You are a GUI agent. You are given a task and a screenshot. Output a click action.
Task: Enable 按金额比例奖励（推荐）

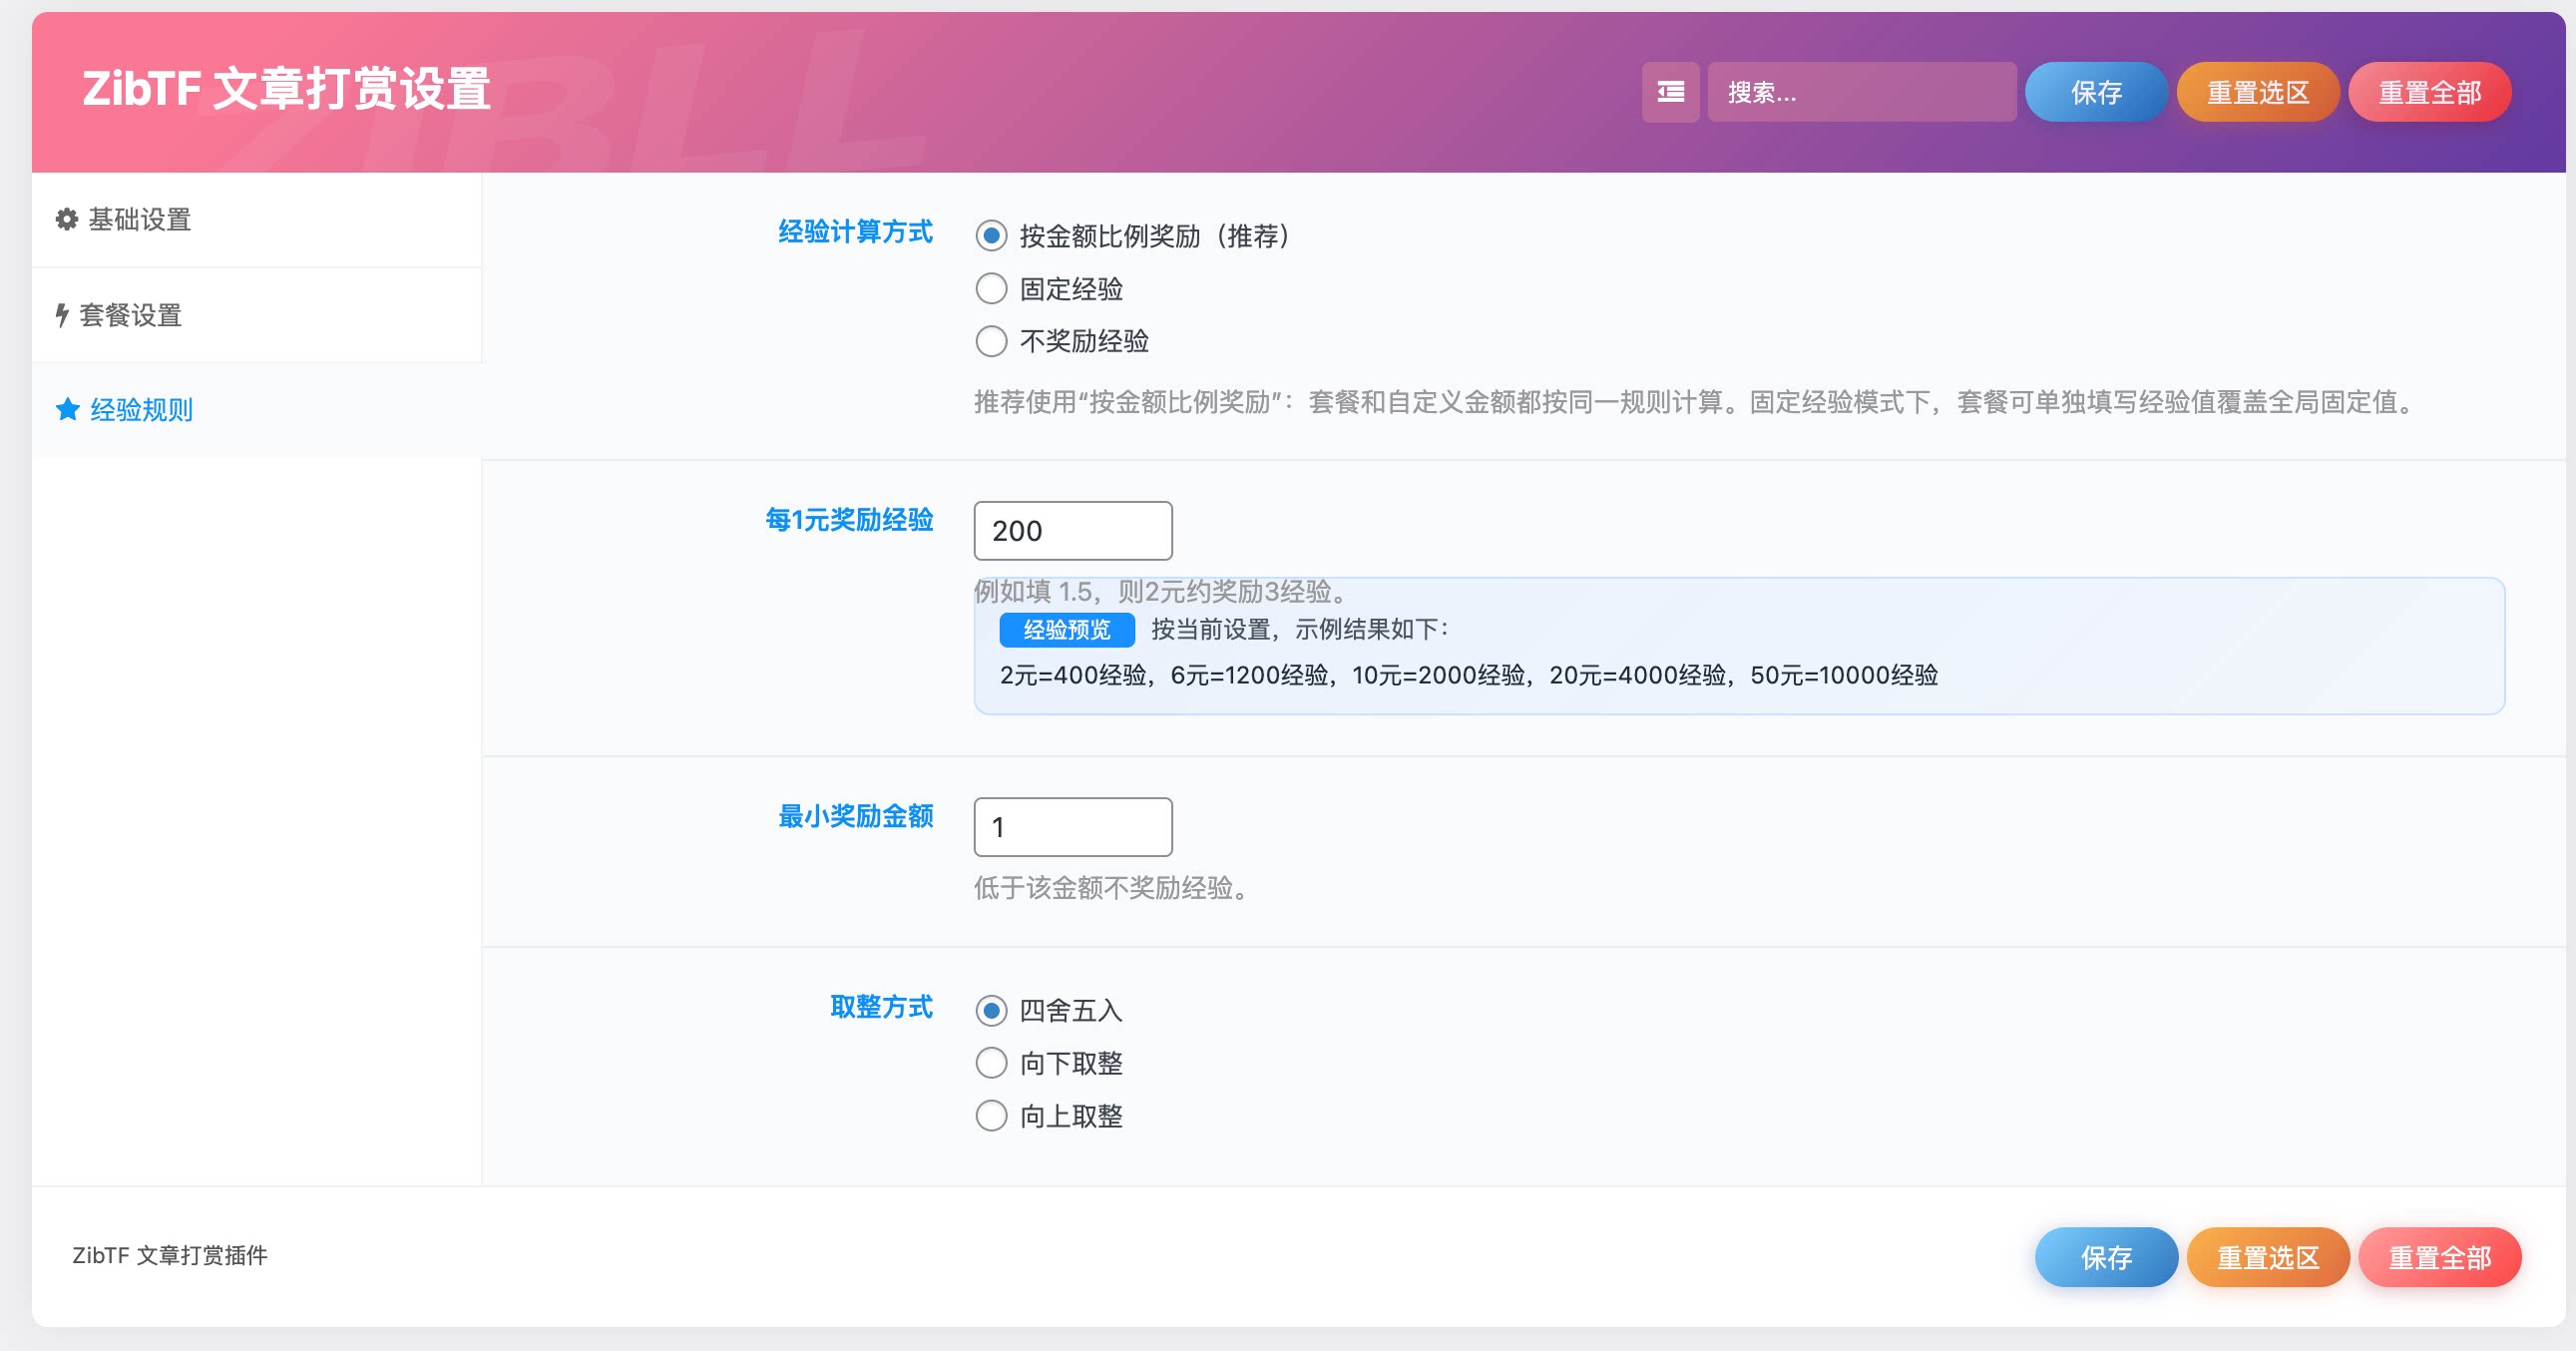coord(991,237)
